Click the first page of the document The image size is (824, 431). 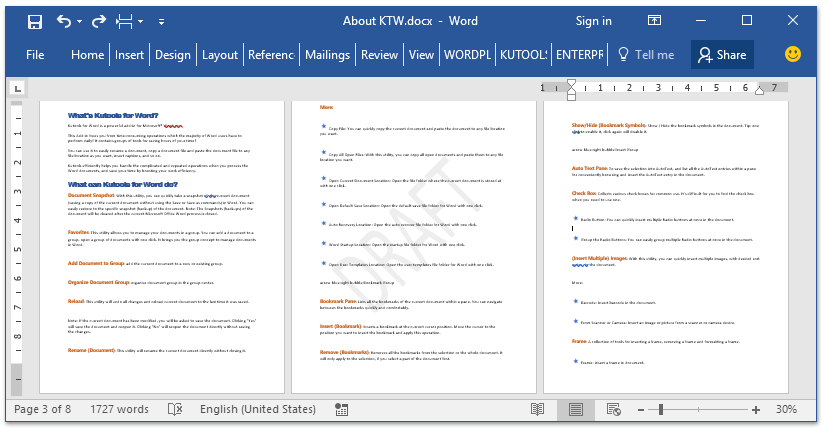pyautogui.click(x=162, y=247)
